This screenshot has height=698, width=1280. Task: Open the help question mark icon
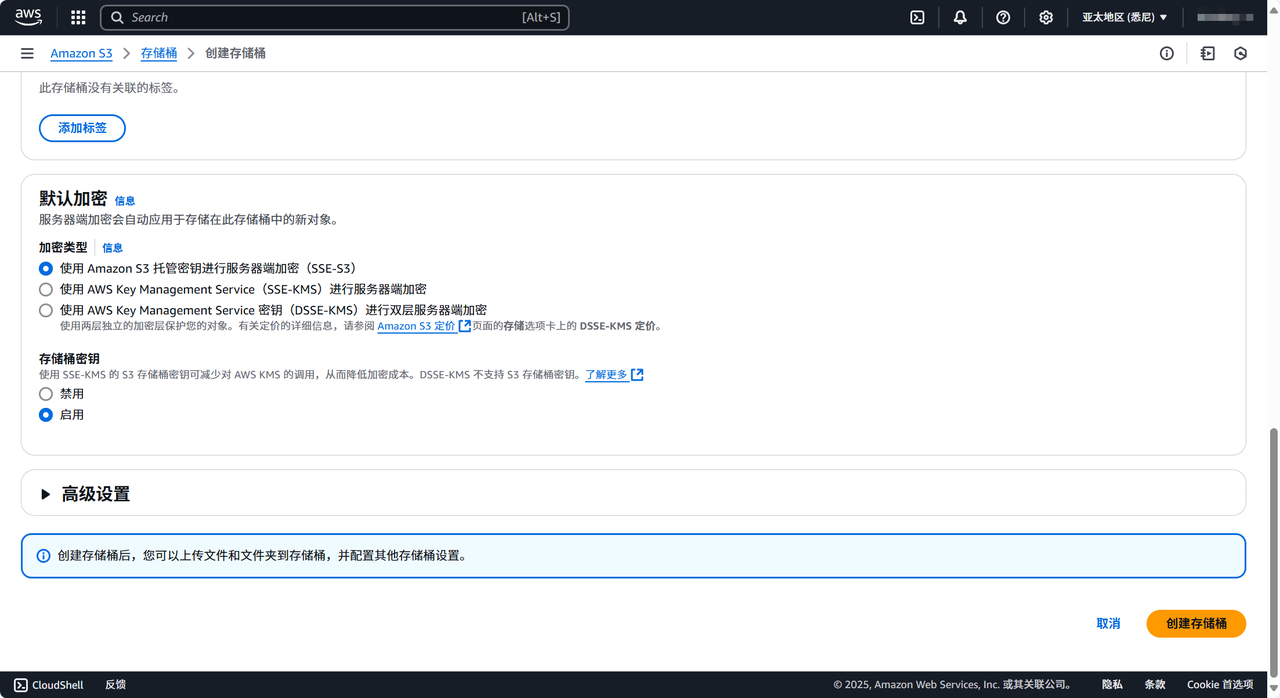(1003, 17)
